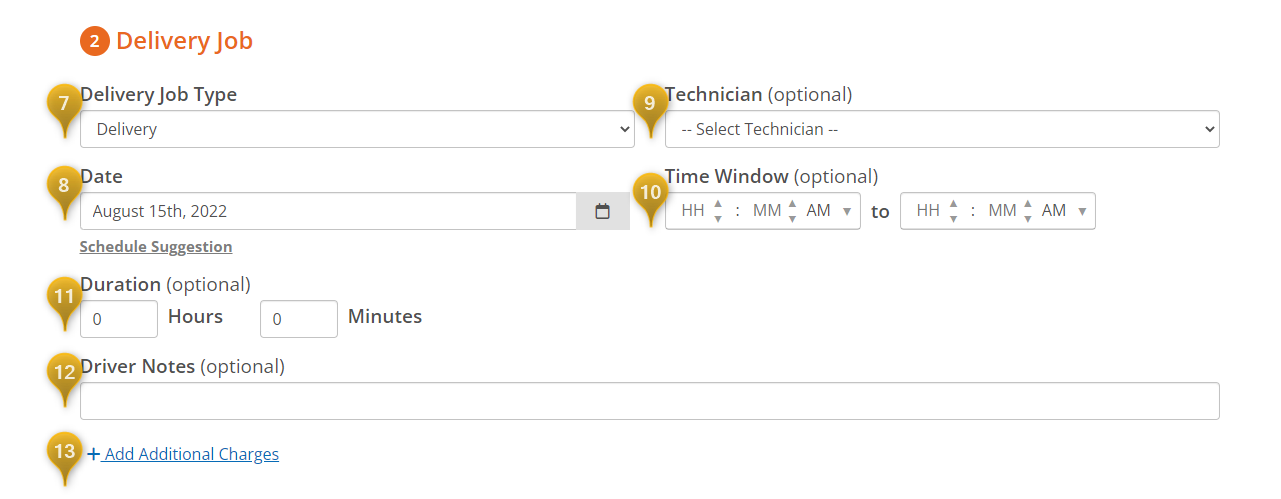
Task: Click the Duration Hours input box
Action: [119, 319]
